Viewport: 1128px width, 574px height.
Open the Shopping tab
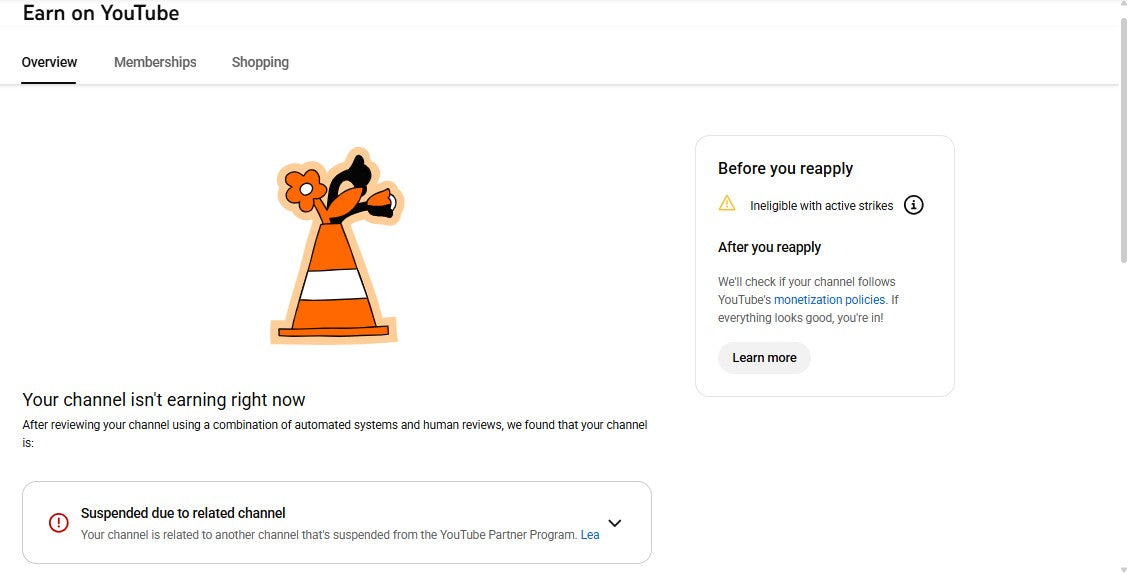260,62
